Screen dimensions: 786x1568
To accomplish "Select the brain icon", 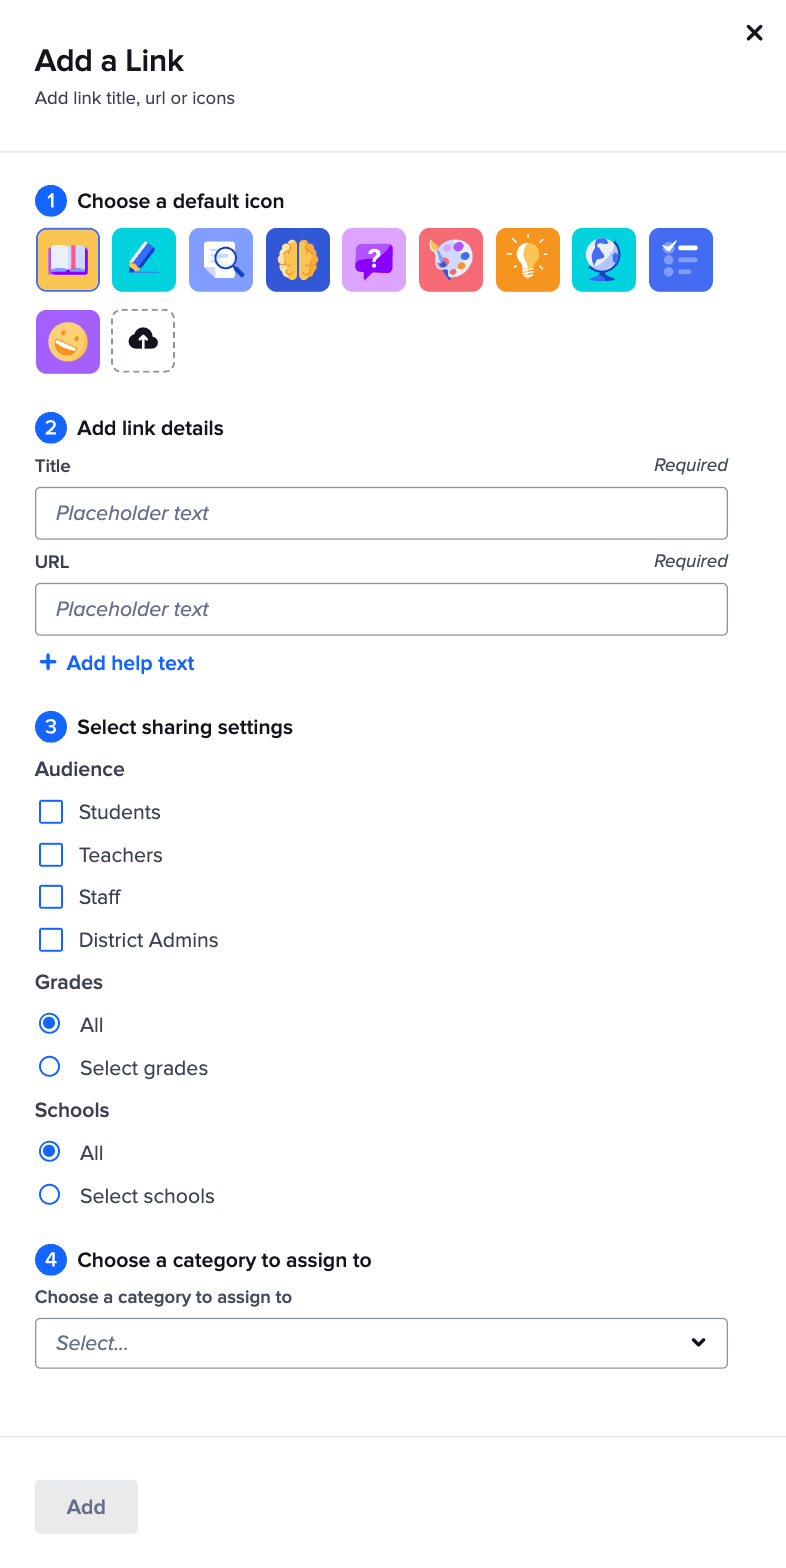I will pos(298,260).
